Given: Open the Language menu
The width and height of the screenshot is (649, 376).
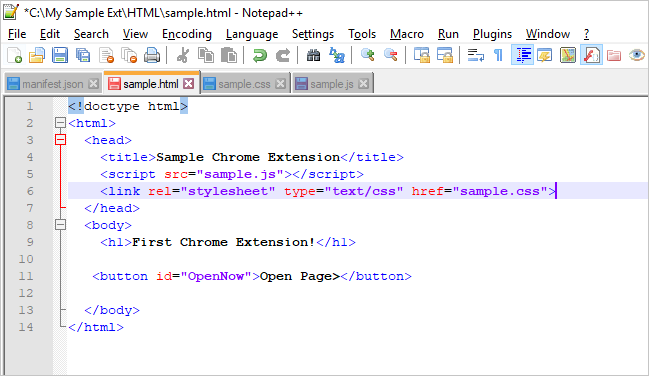Looking at the screenshot, I should click(252, 34).
